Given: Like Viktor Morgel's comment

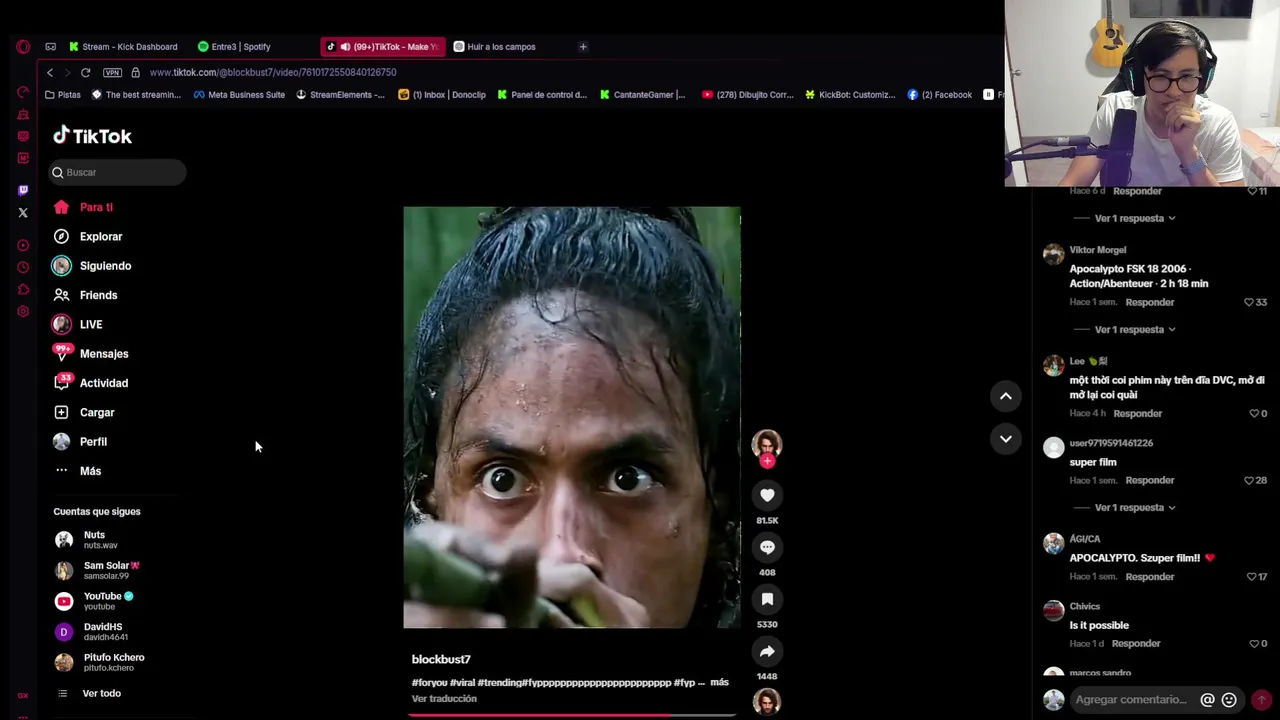Looking at the screenshot, I should pyautogui.click(x=1249, y=302).
